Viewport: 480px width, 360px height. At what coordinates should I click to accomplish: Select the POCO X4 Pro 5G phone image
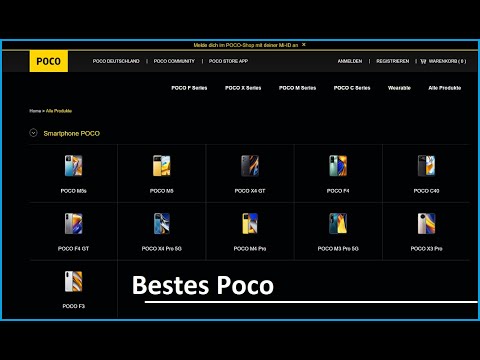click(x=162, y=223)
